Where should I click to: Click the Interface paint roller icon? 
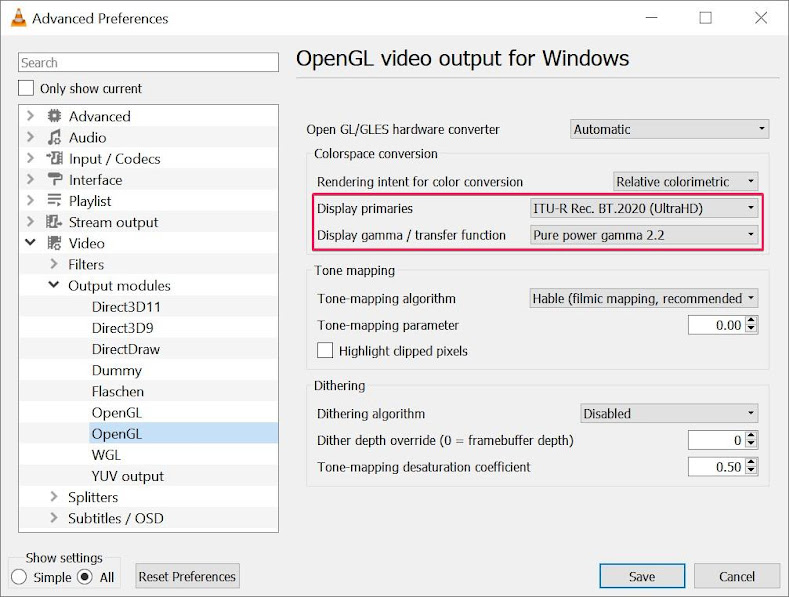coord(54,180)
